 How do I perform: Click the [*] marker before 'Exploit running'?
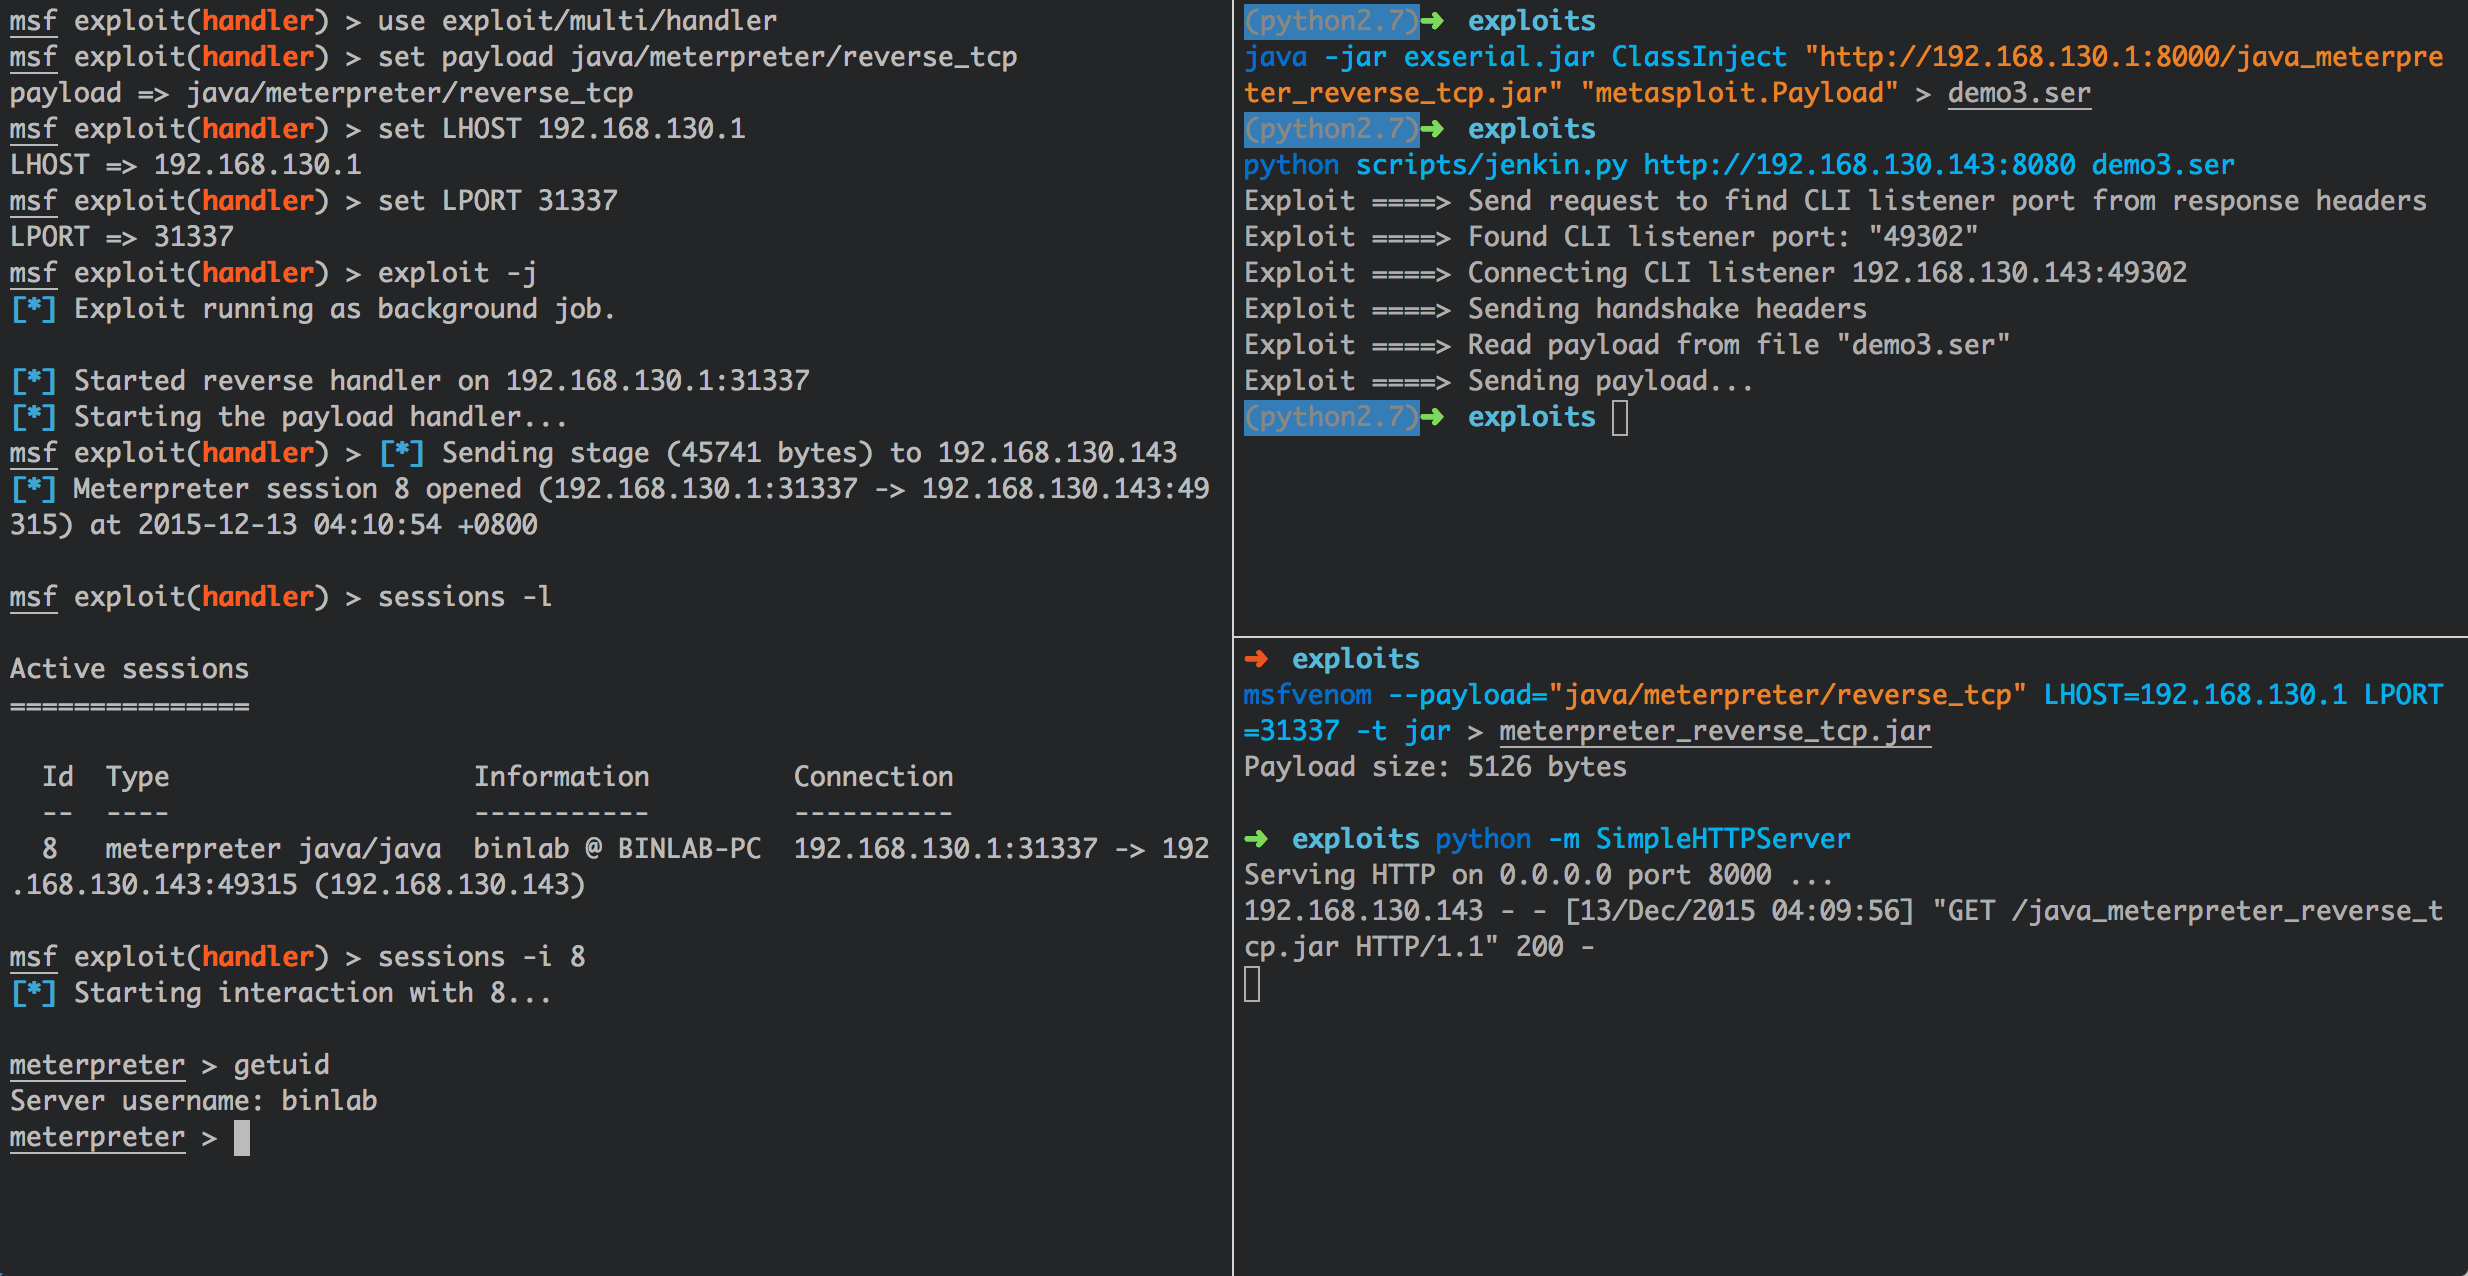pyautogui.click(x=33, y=309)
